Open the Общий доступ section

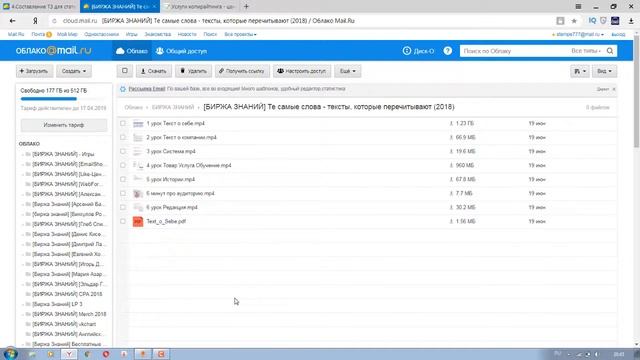tap(181, 51)
